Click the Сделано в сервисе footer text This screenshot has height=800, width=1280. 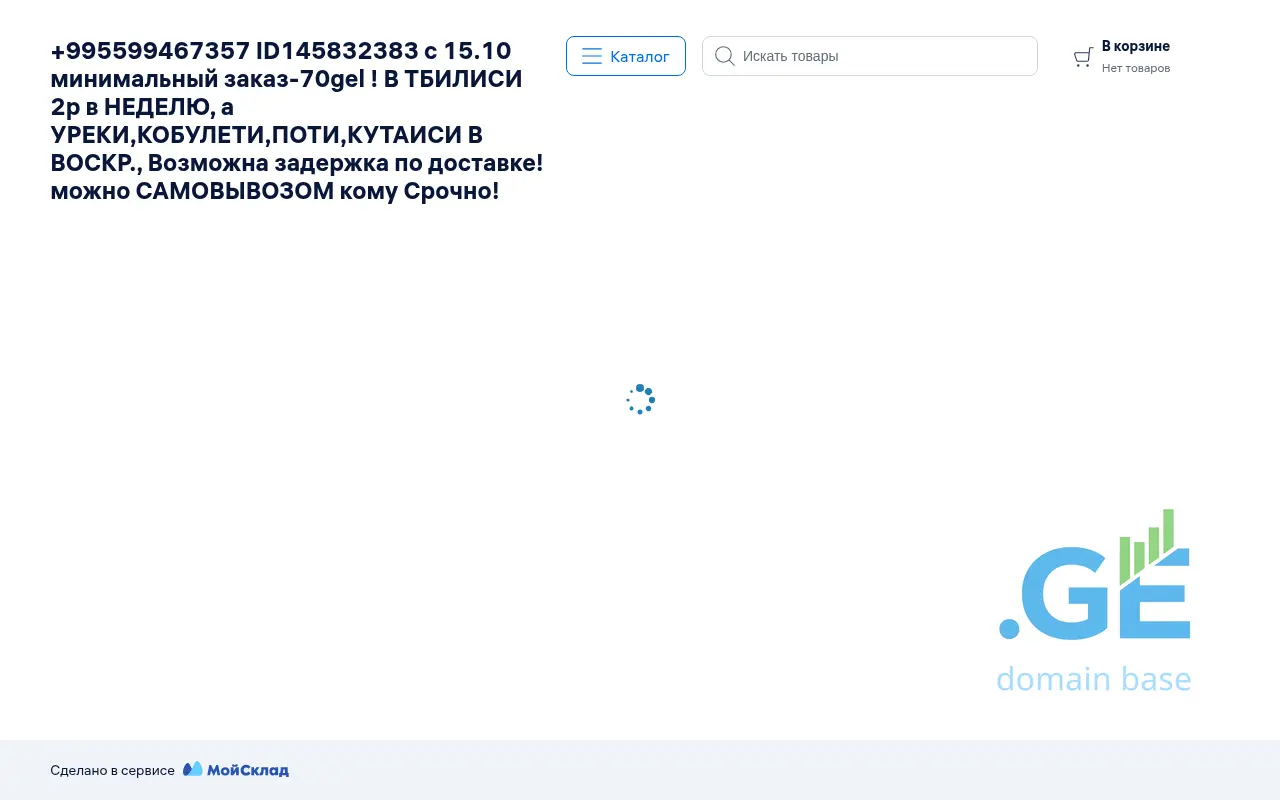112,770
